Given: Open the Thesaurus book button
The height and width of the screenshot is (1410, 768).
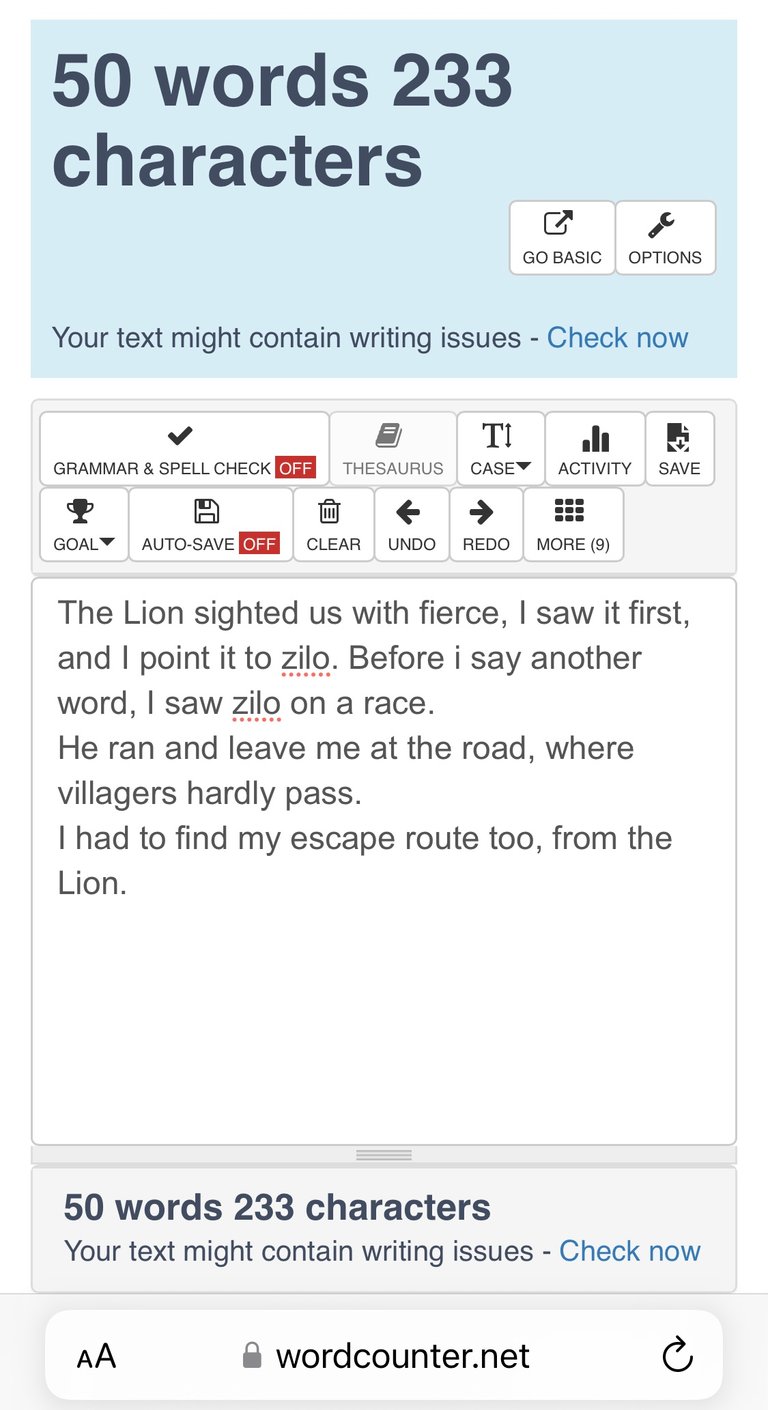Looking at the screenshot, I should (x=393, y=449).
